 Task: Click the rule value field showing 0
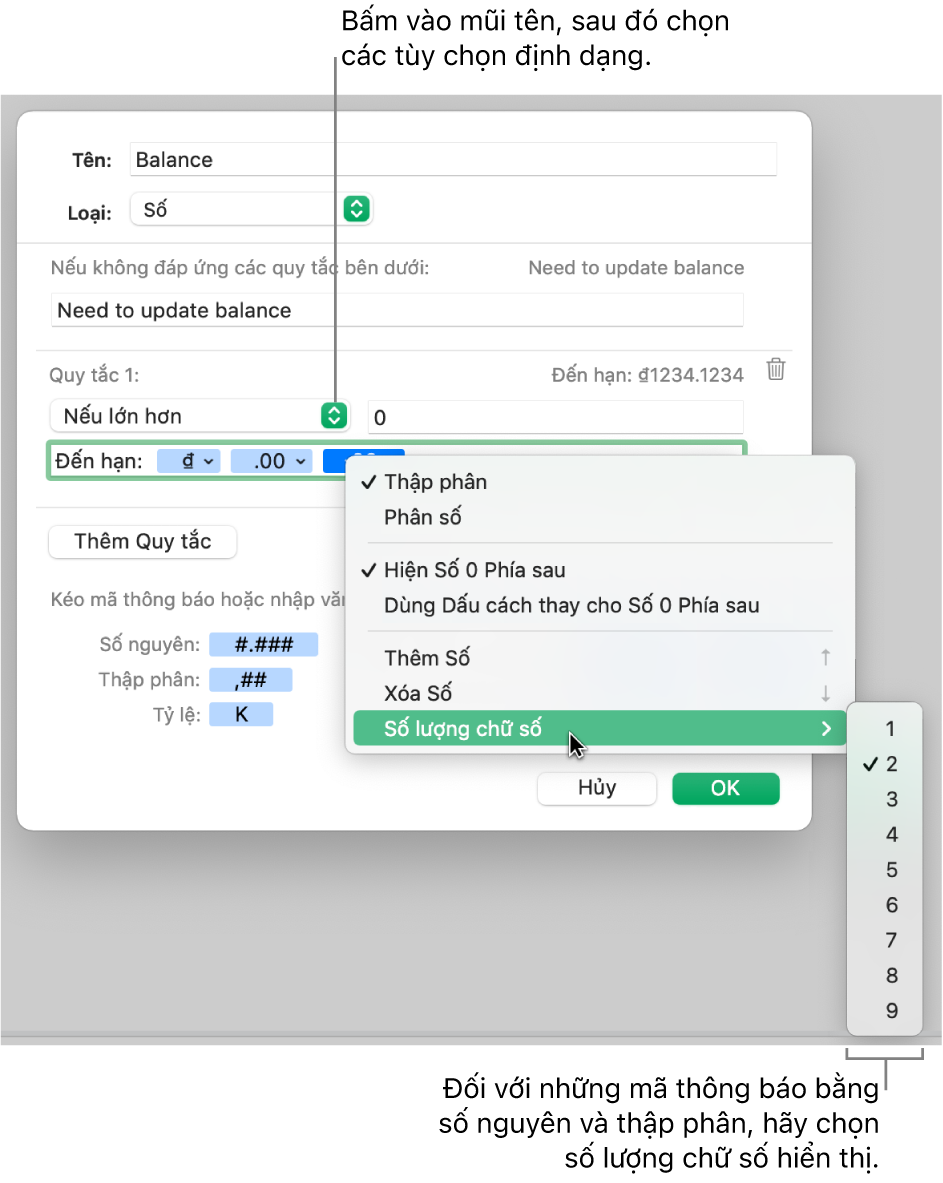coord(555,417)
